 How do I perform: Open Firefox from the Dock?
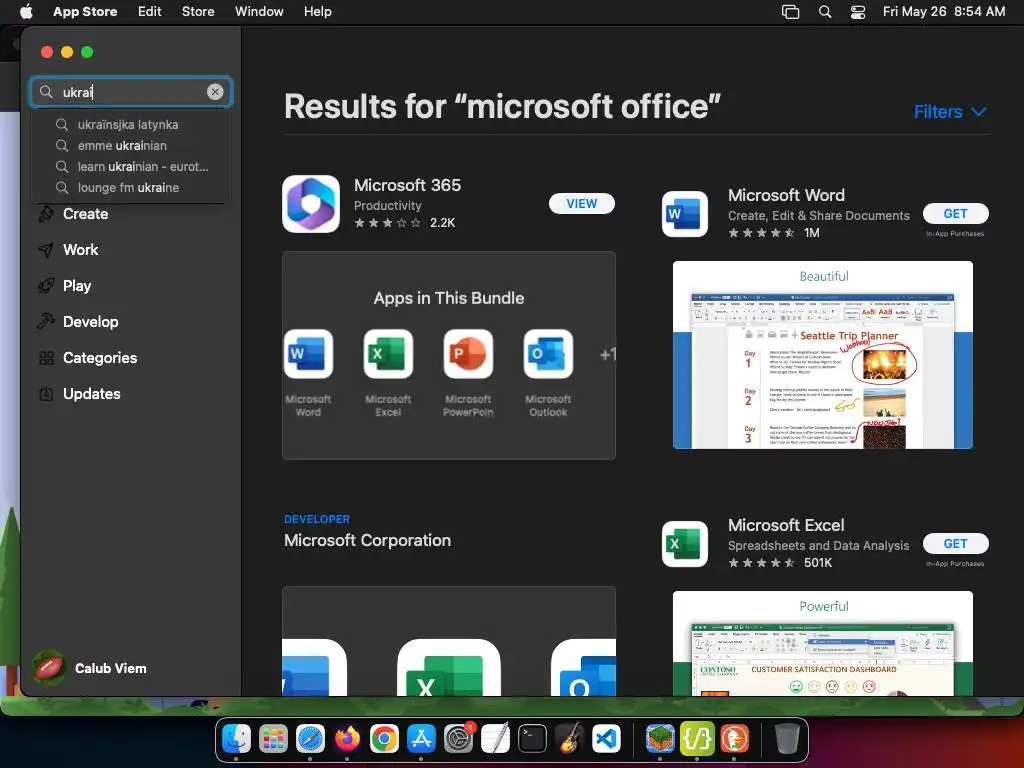[347, 739]
